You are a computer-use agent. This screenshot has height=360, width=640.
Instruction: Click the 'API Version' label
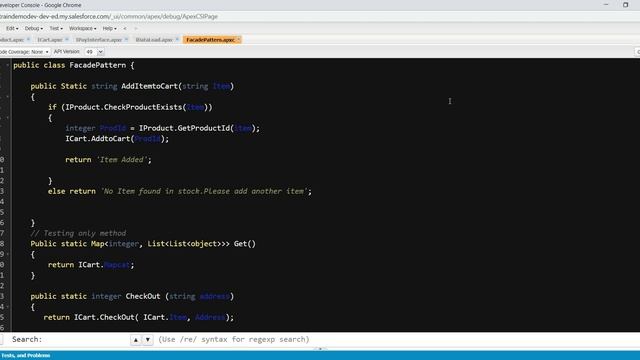pyautogui.click(x=67, y=52)
